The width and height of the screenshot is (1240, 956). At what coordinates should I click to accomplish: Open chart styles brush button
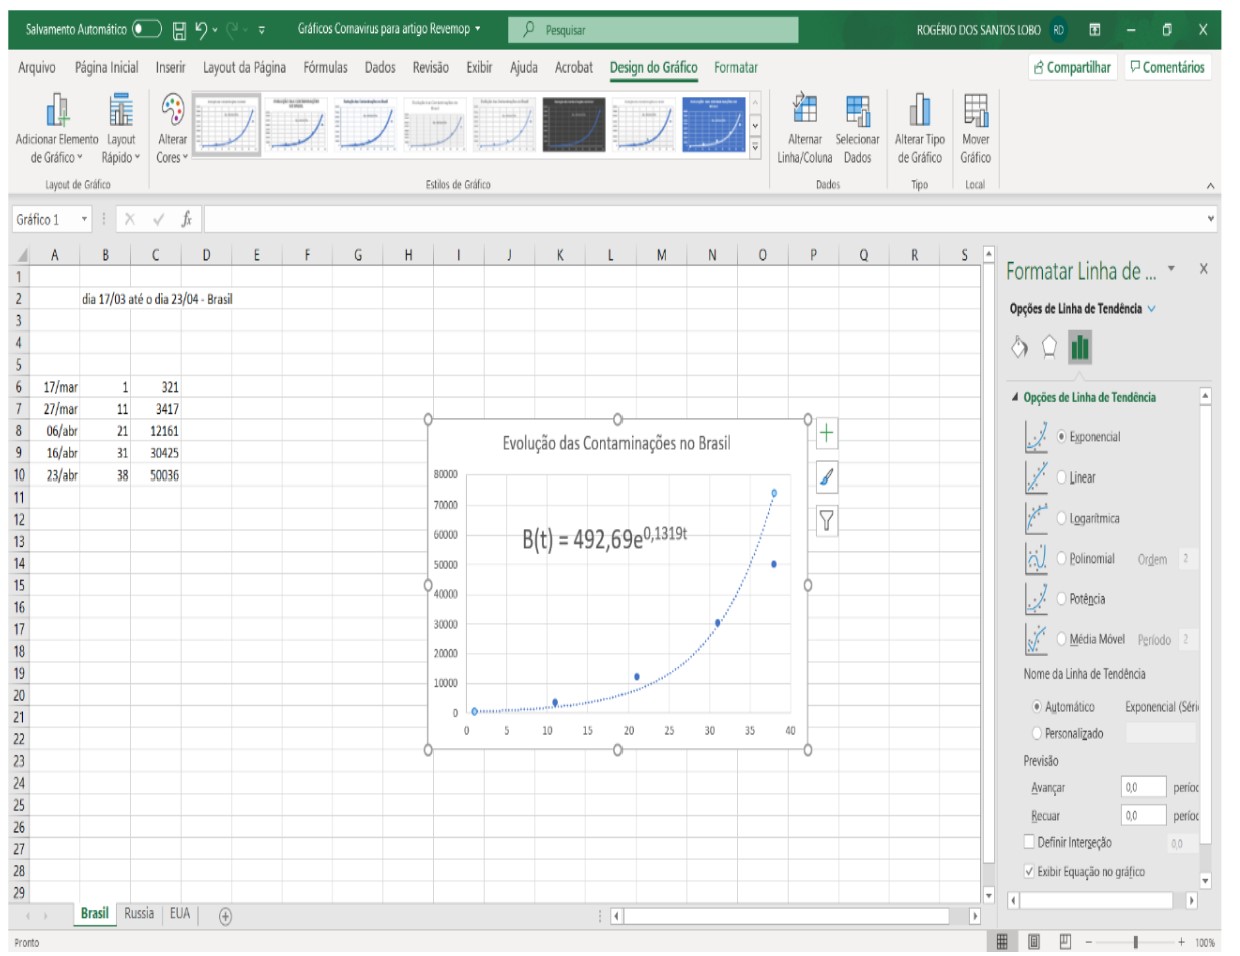[827, 477]
